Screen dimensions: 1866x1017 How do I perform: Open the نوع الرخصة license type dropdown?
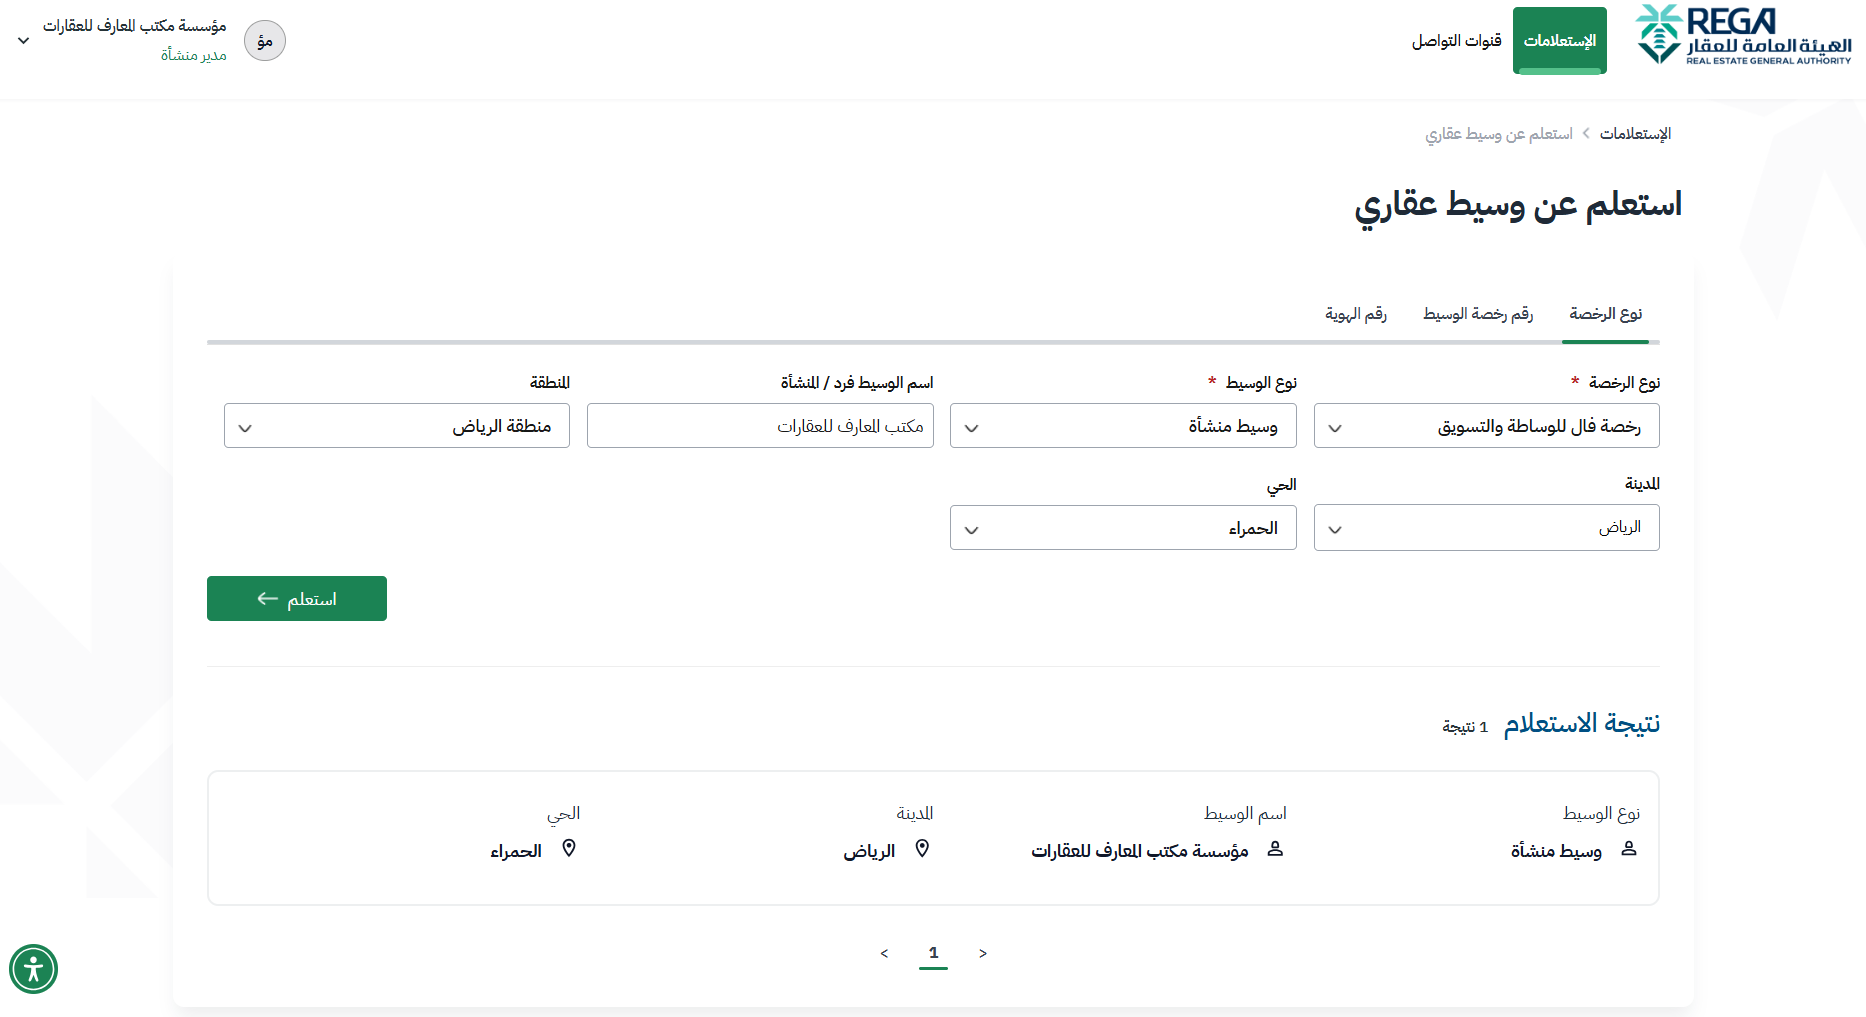1486,426
